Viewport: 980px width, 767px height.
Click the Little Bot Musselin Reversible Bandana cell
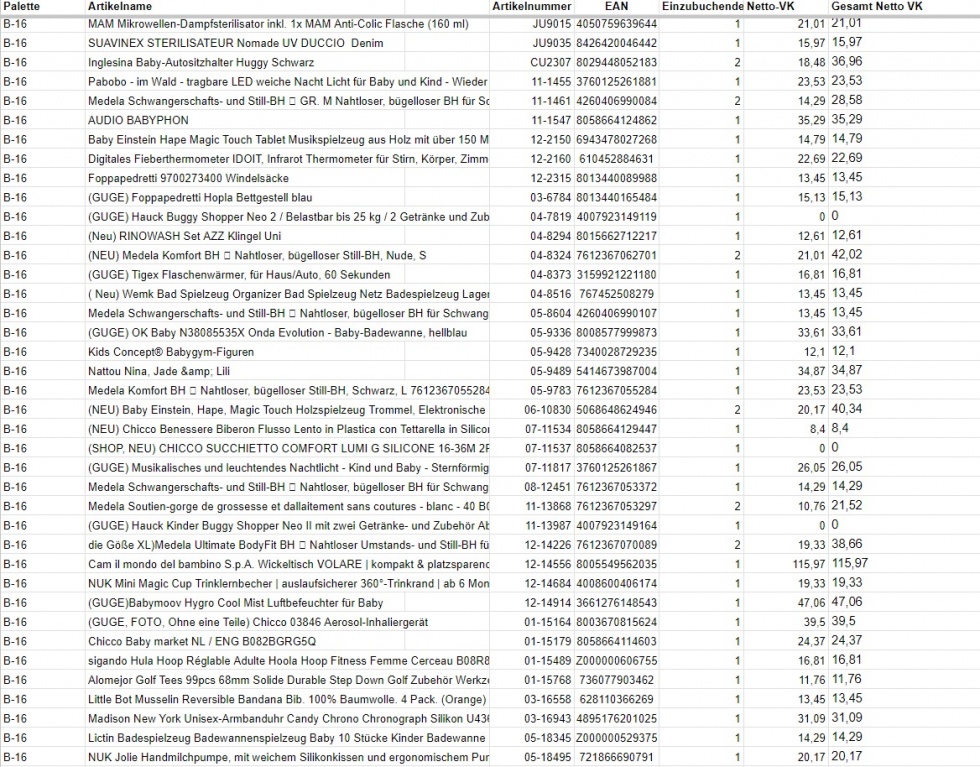click(x=287, y=699)
